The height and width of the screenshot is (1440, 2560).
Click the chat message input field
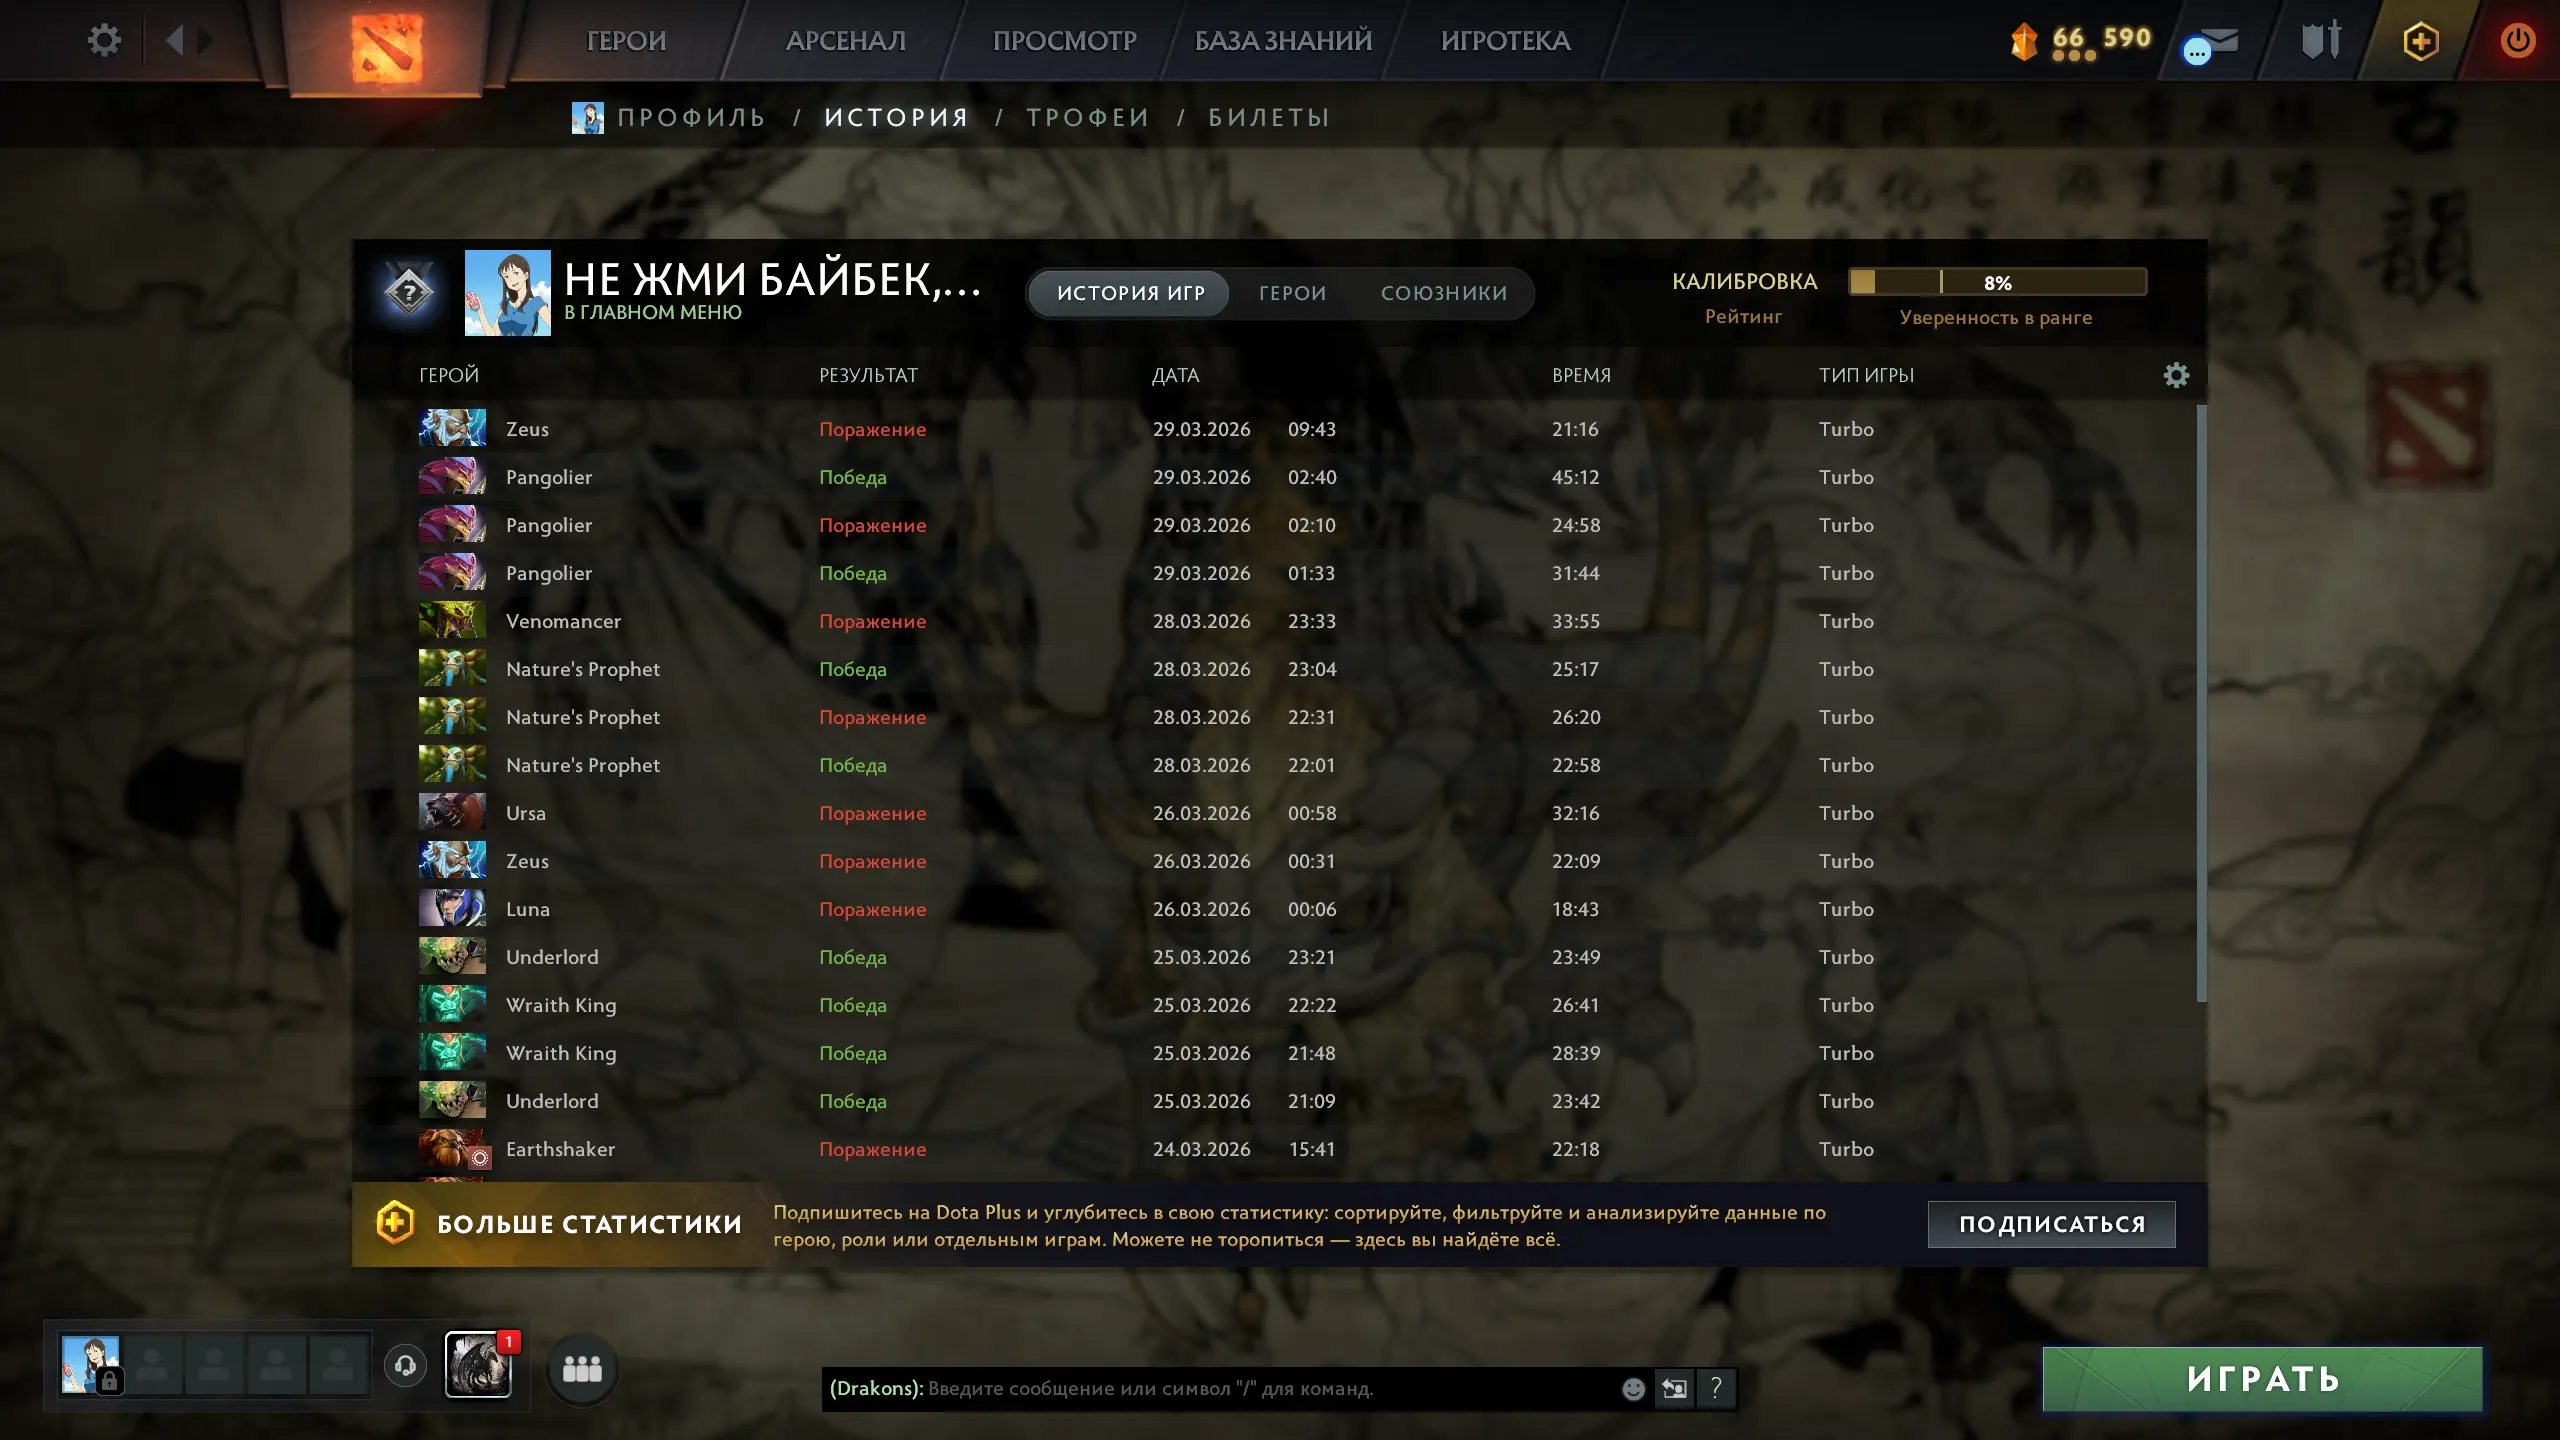coord(1220,1389)
